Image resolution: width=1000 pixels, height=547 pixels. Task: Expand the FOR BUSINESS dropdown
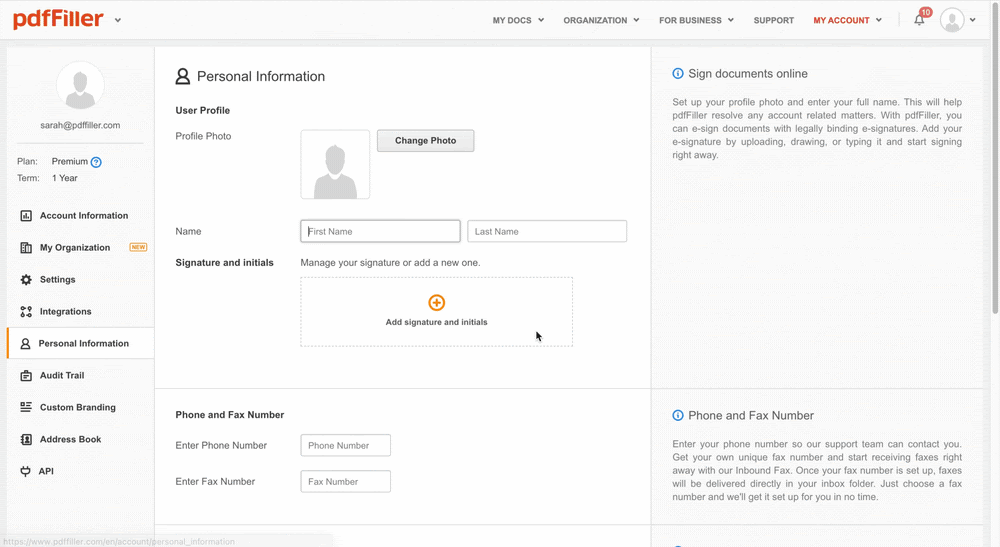(696, 20)
